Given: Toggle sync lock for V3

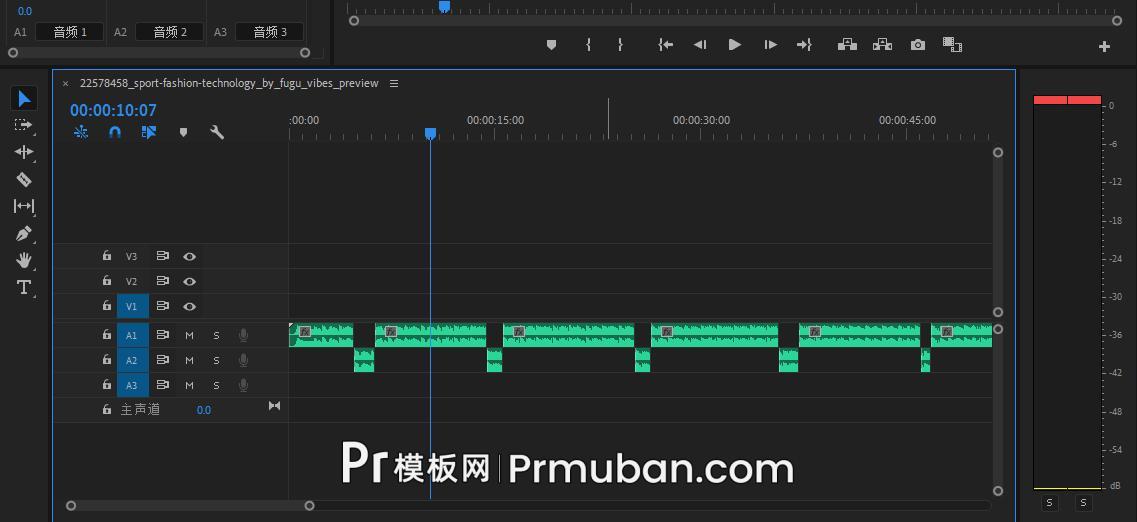Looking at the screenshot, I should point(162,256).
